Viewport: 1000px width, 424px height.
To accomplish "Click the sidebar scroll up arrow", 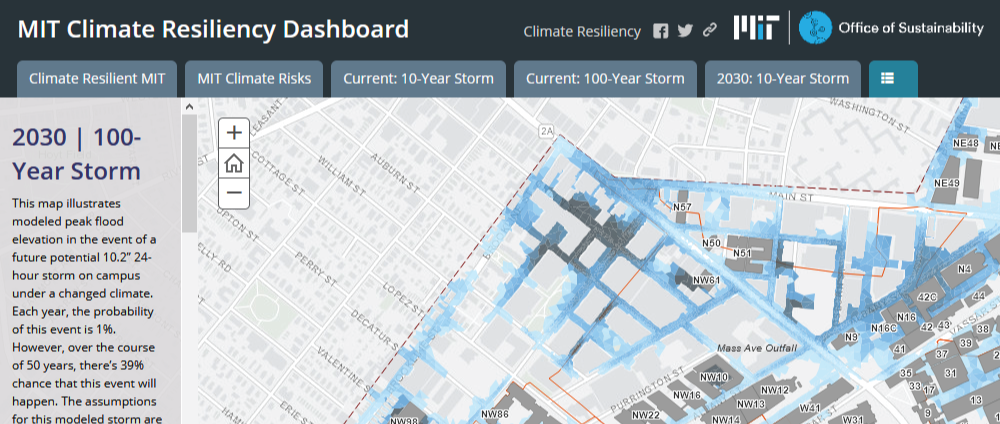I will (x=189, y=107).
